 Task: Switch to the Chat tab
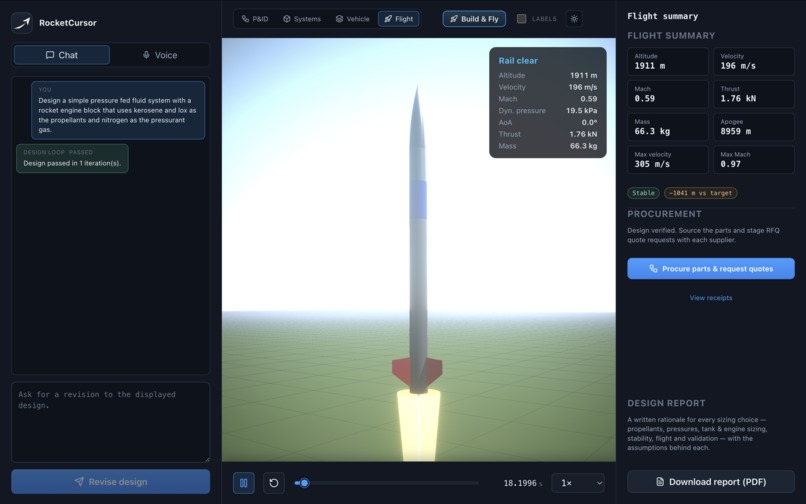[62, 55]
